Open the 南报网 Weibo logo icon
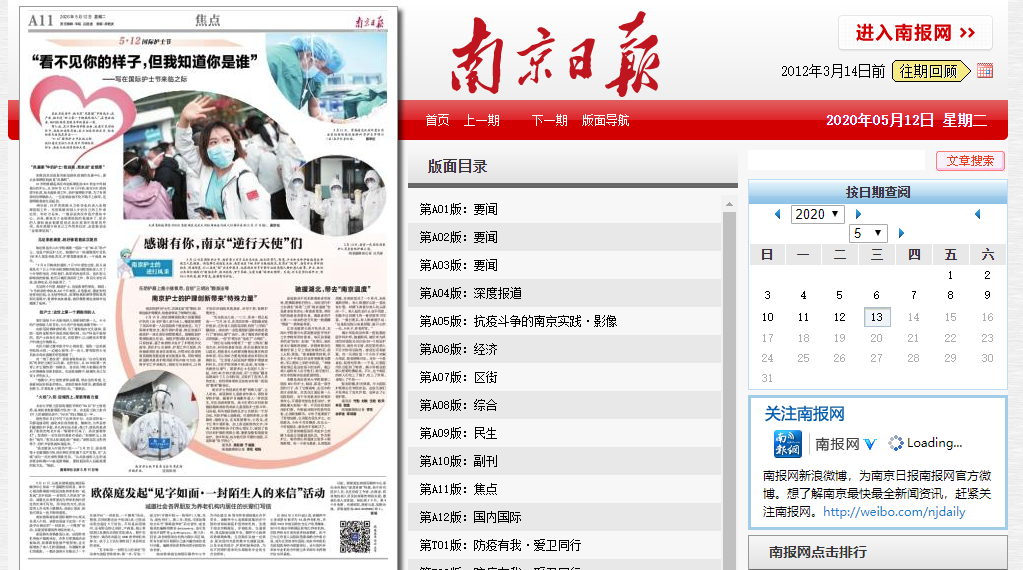The height and width of the screenshot is (570, 1023). [787, 444]
